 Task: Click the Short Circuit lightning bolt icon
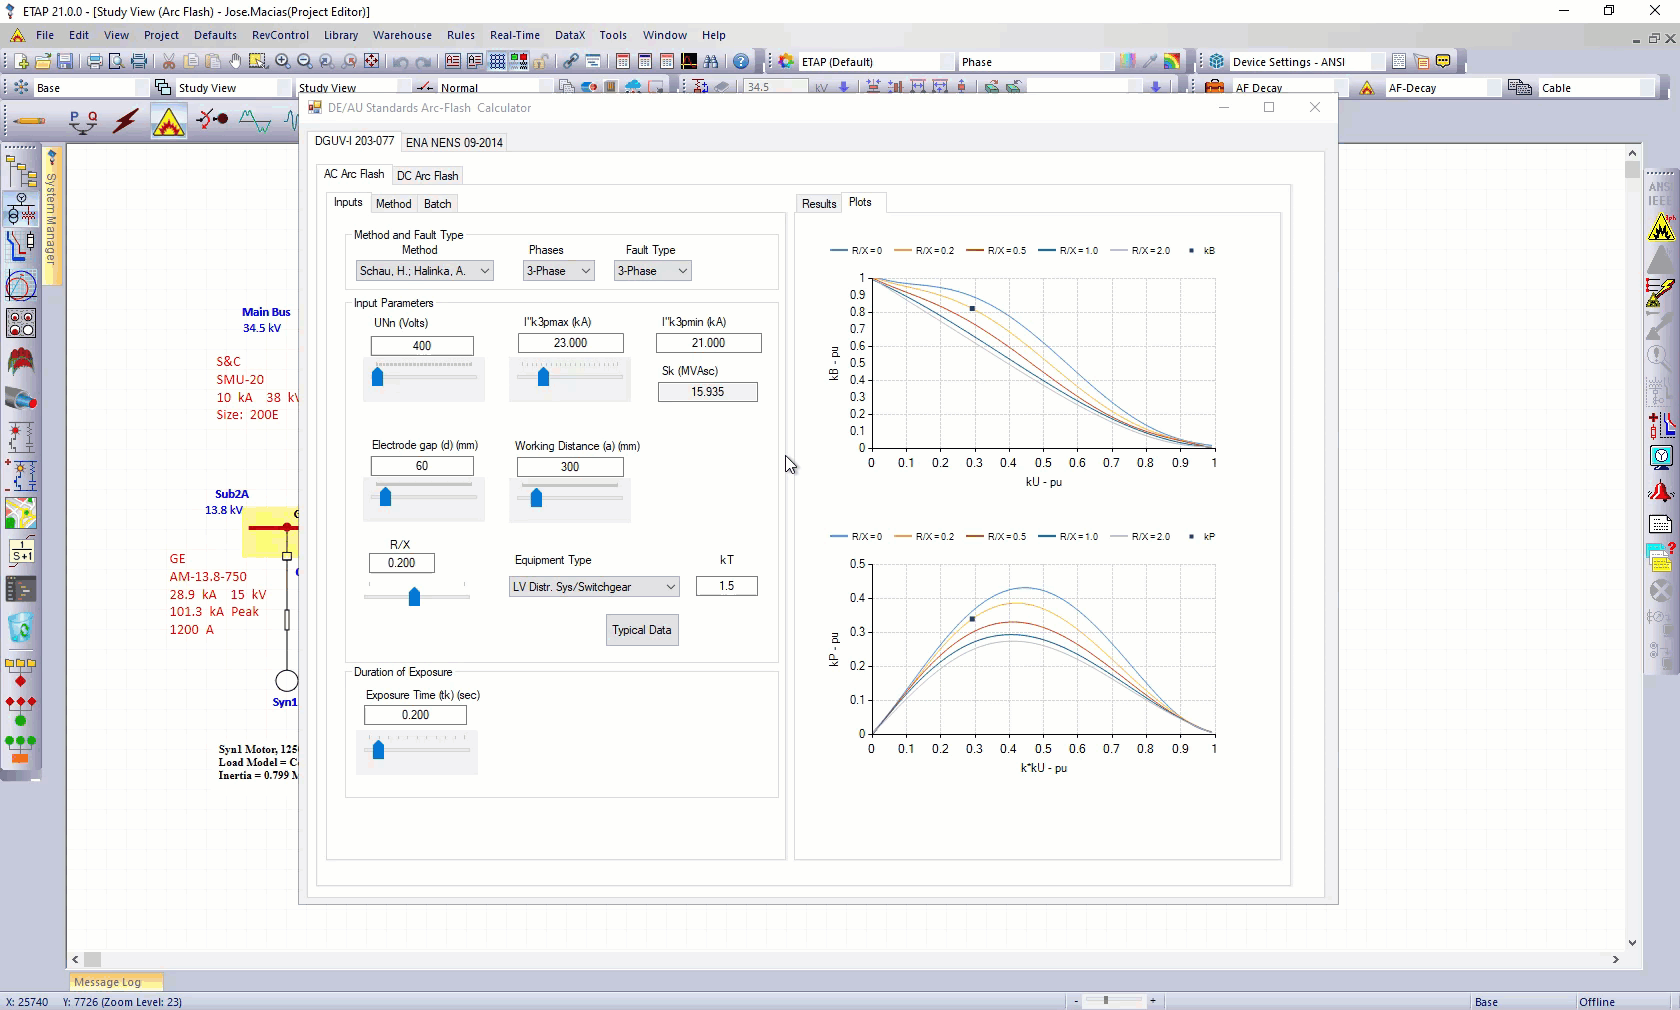click(126, 122)
